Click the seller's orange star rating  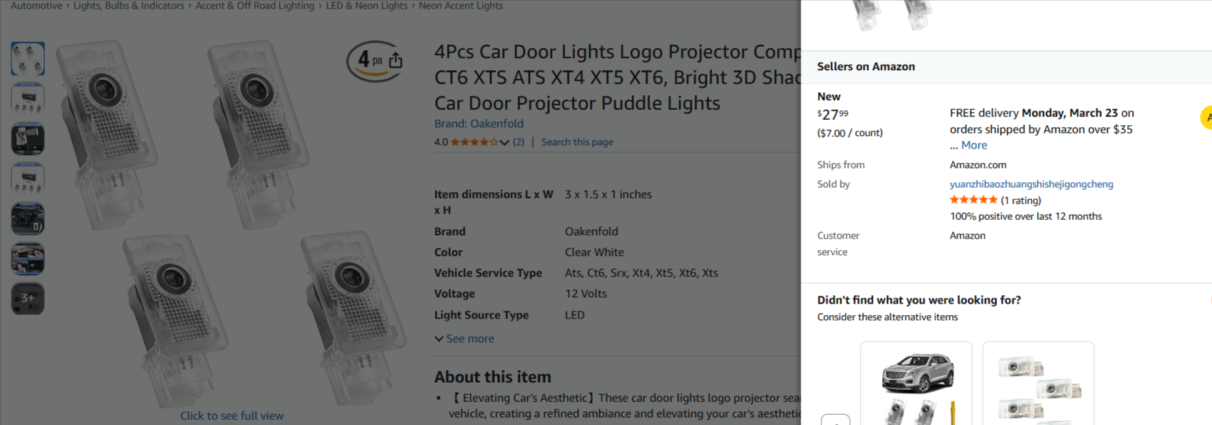click(x=973, y=200)
